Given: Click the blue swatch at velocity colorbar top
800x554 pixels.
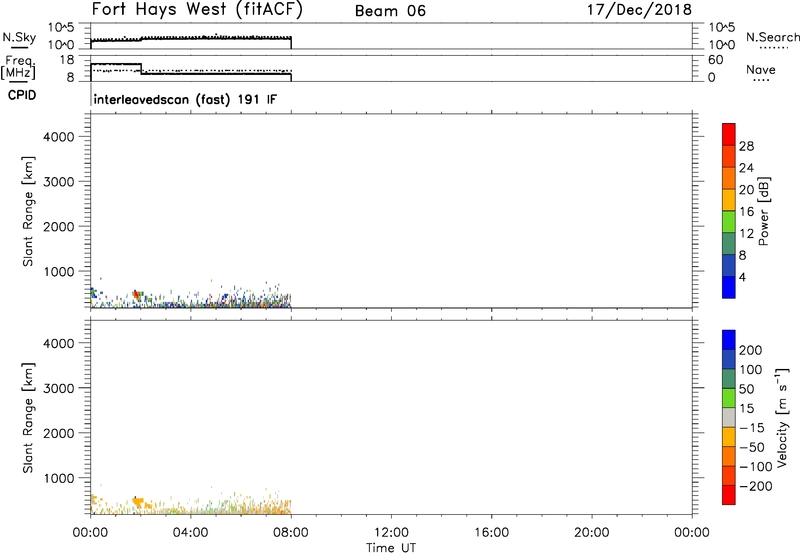Looking at the screenshot, I should point(729,340).
